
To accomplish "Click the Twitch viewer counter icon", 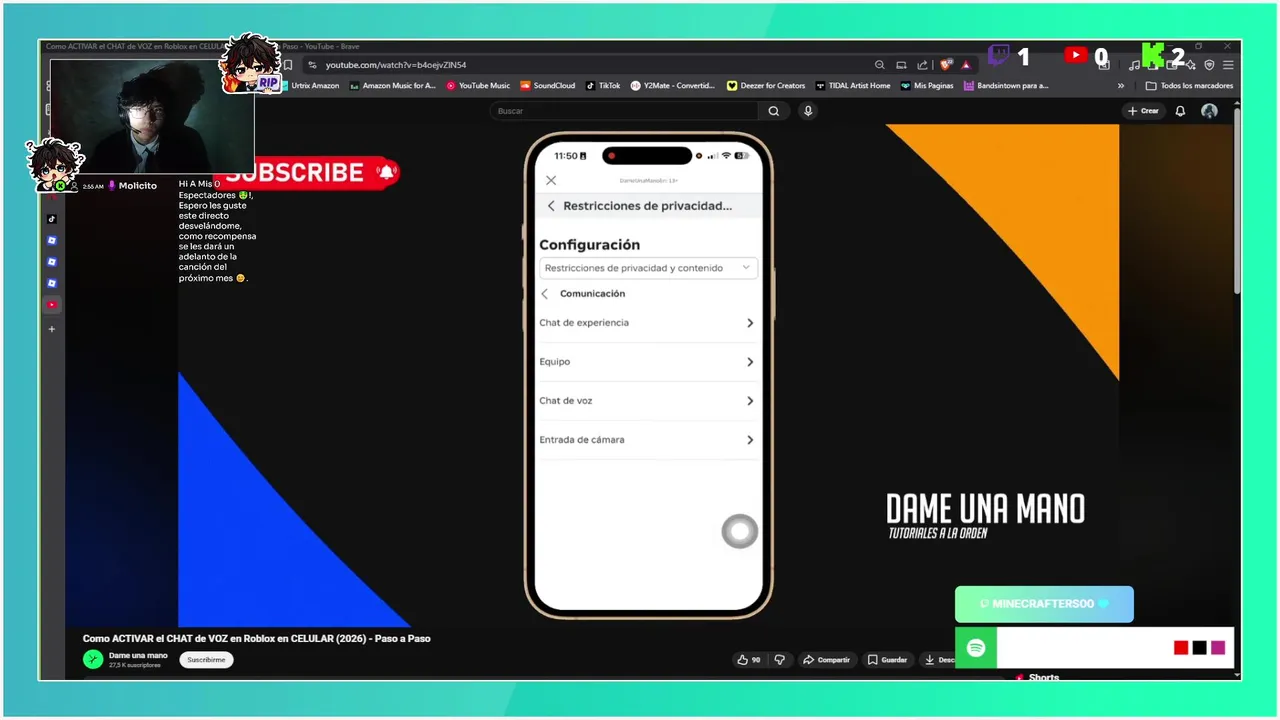I will 999,55.
